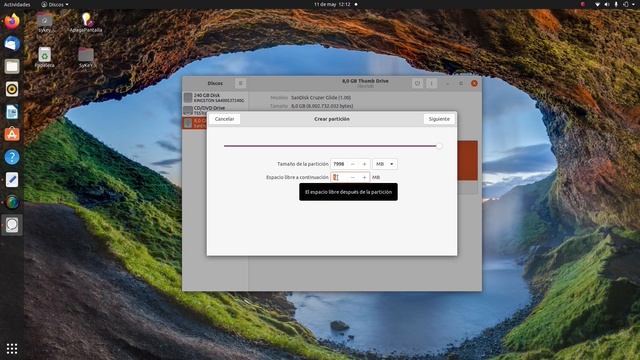Open Thunderbird mail from the dock
Image resolution: width=640 pixels, height=360 pixels.
[x=12, y=44]
